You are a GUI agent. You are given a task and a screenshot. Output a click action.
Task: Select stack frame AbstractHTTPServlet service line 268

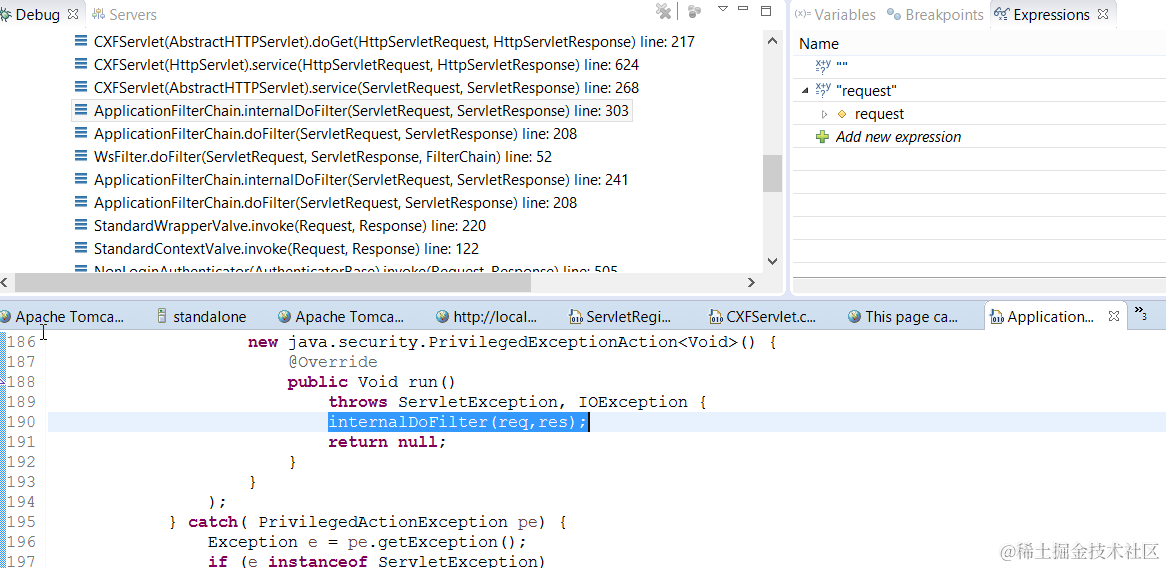[x=367, y=88]
